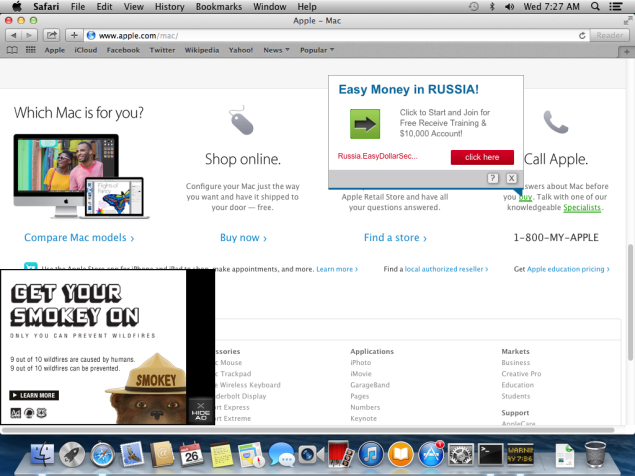This screenshot has height=476, width=635.
Task: Hide the Smokey Bear ad
Action: [x=201, y=411]
